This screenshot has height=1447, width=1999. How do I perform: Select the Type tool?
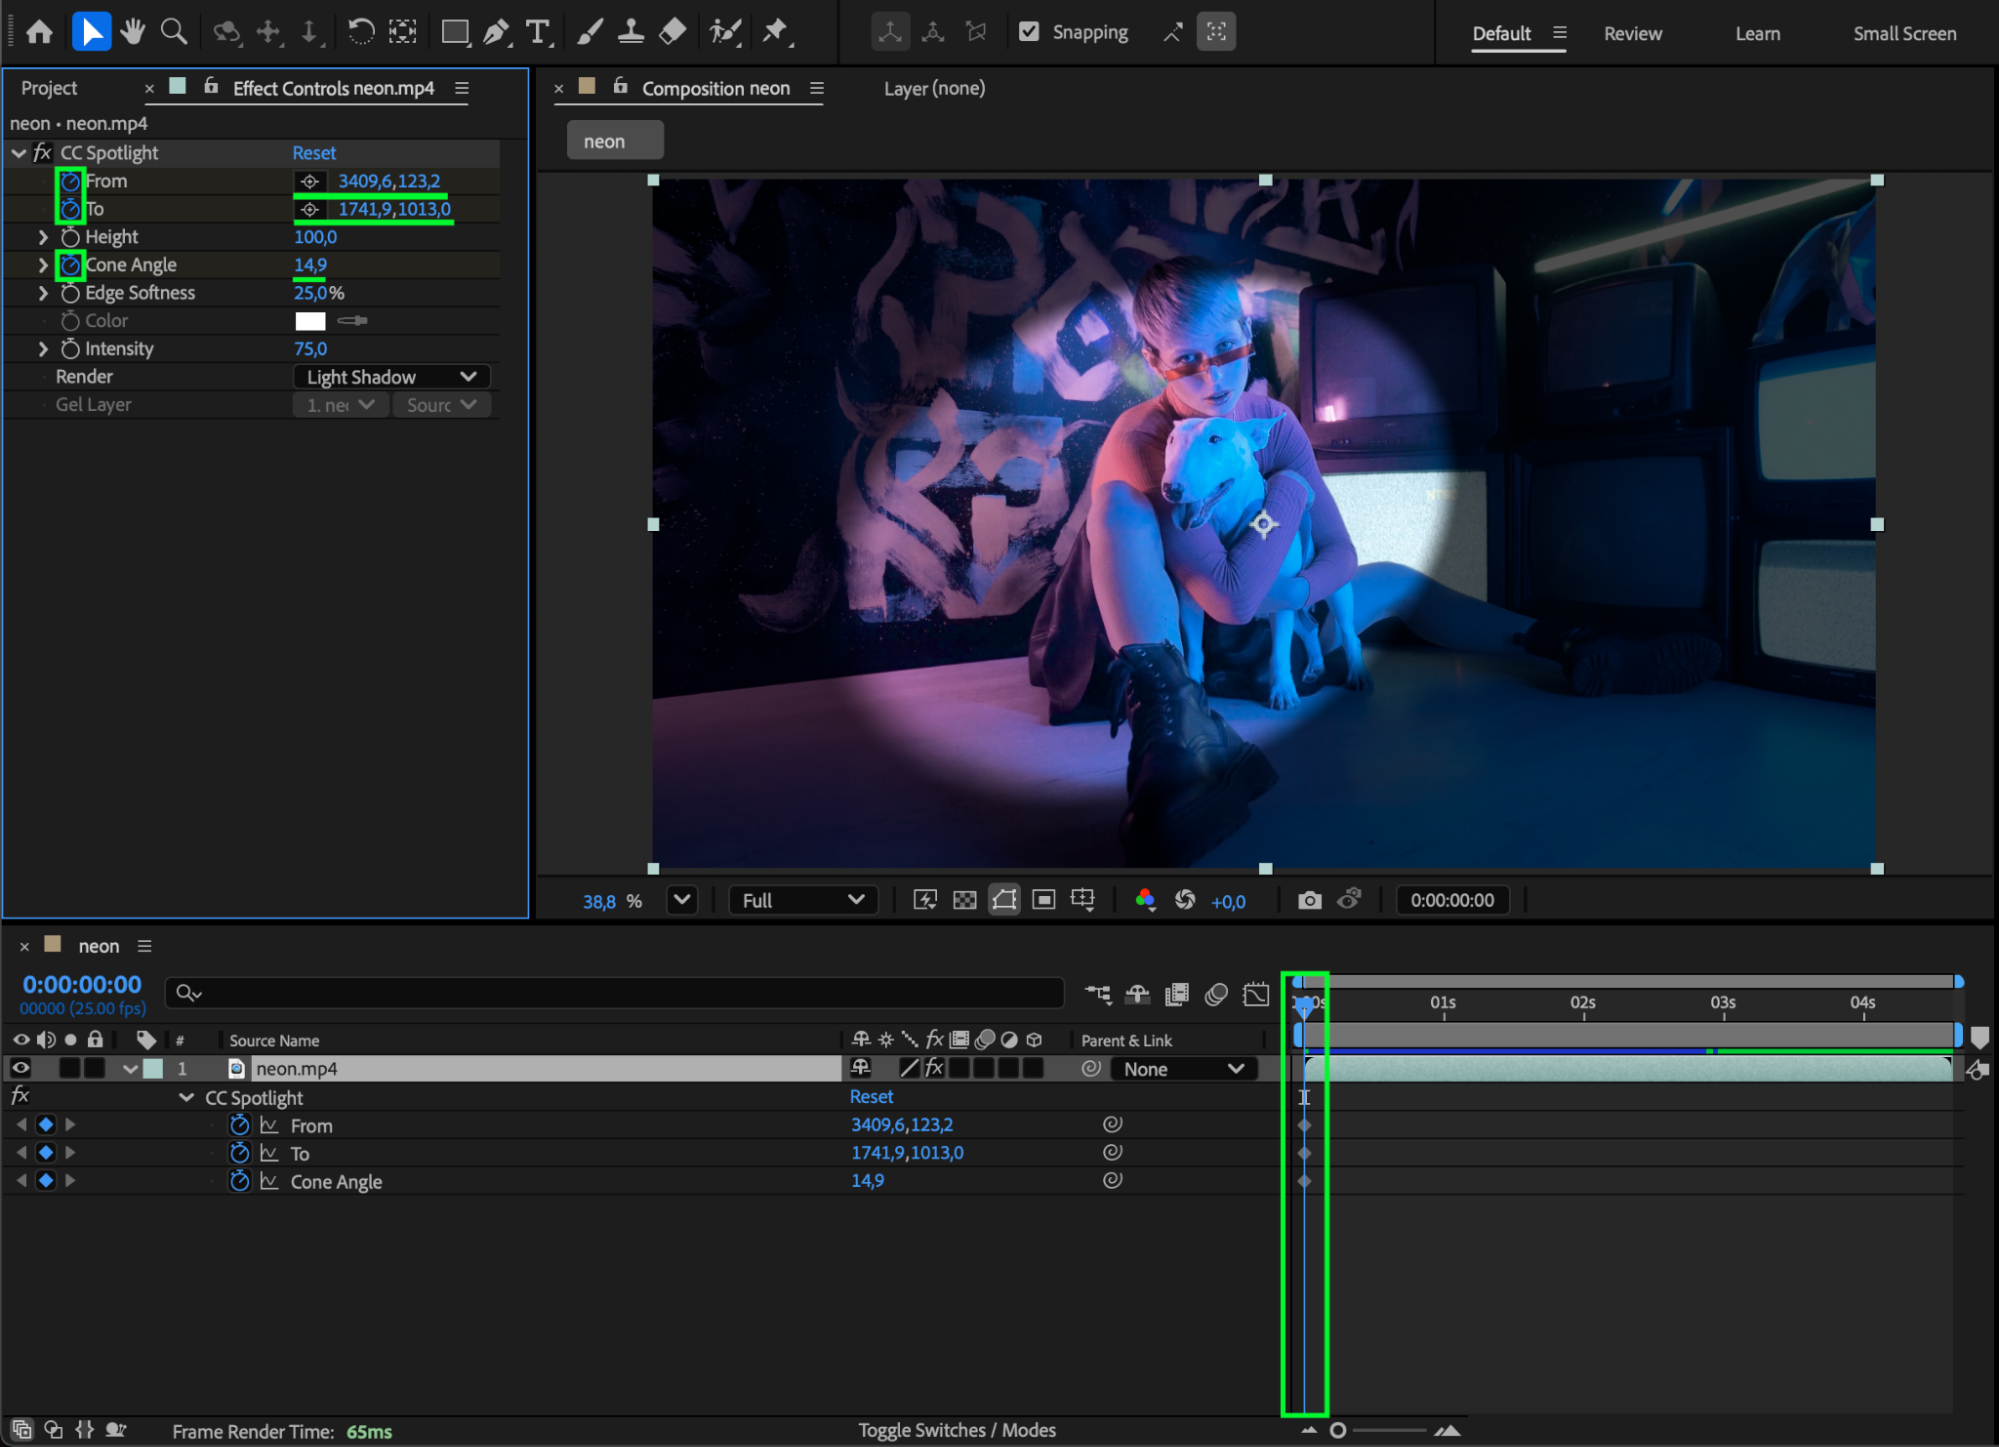coord(538,32)
